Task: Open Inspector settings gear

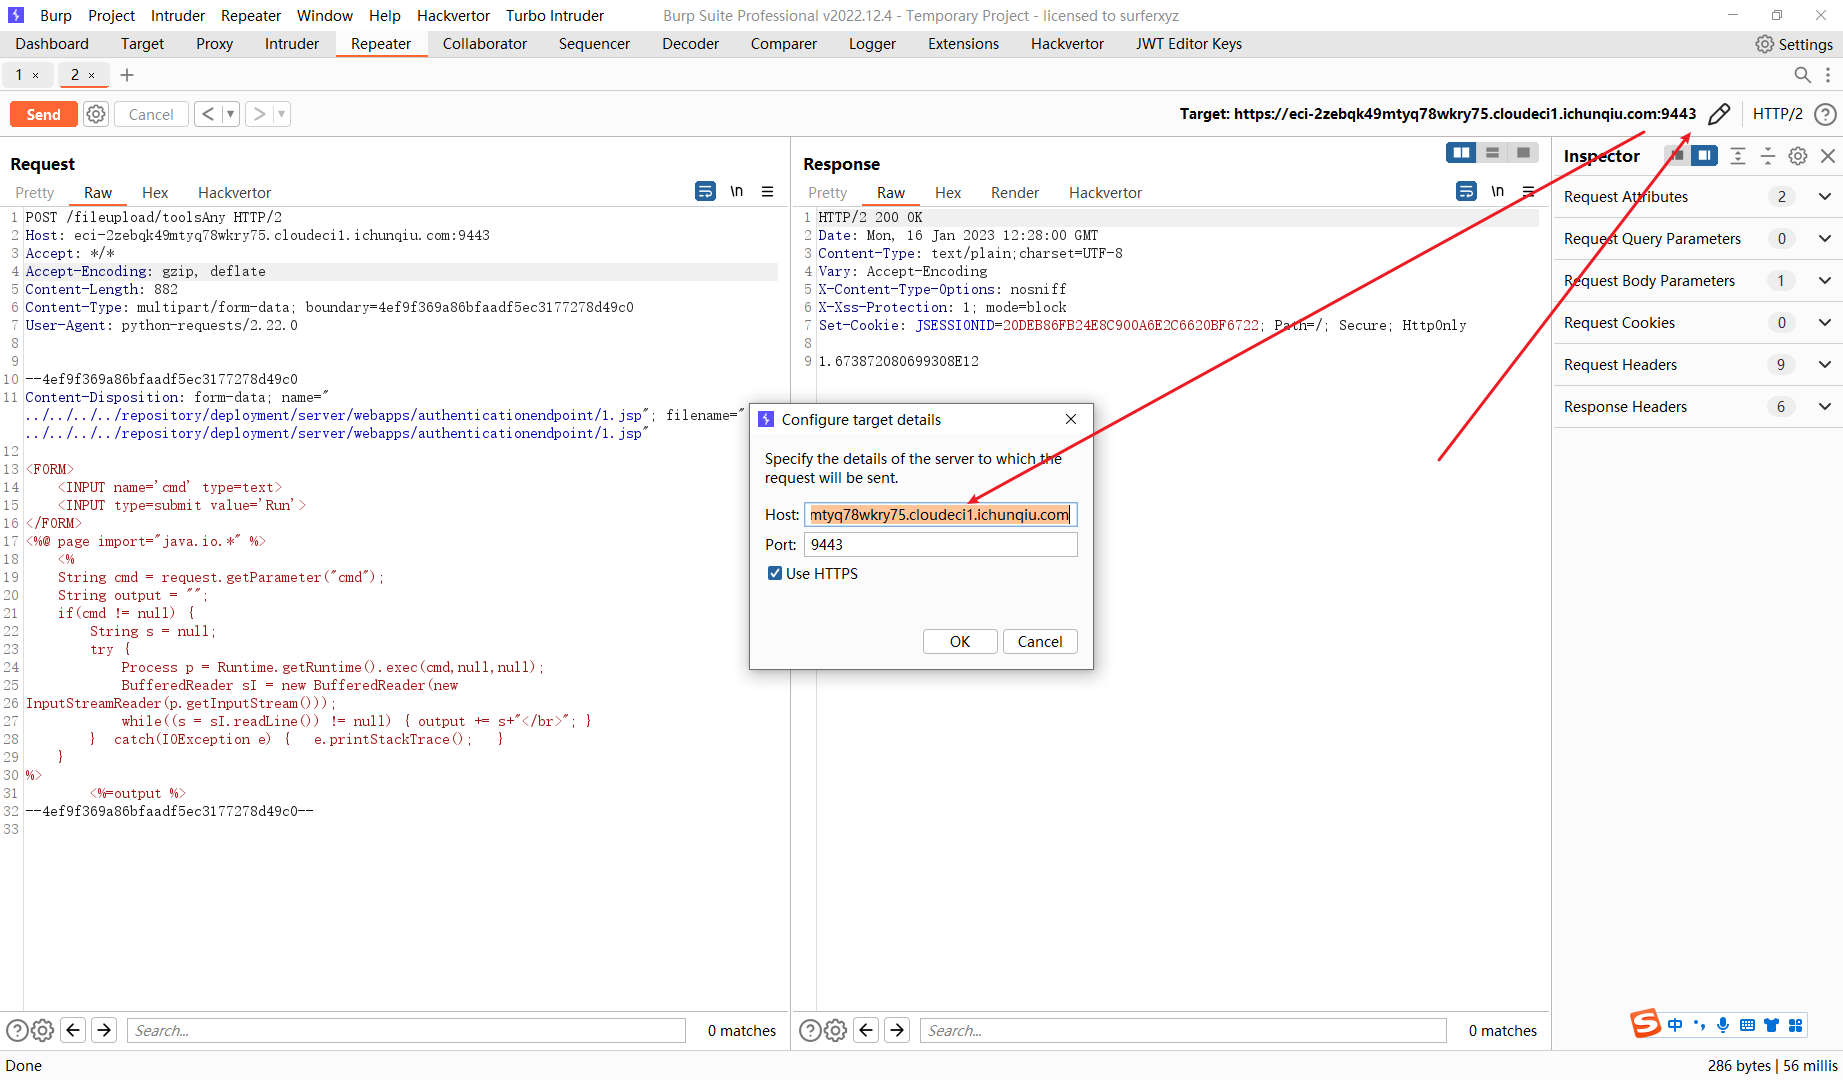Action: (1798, 156)
